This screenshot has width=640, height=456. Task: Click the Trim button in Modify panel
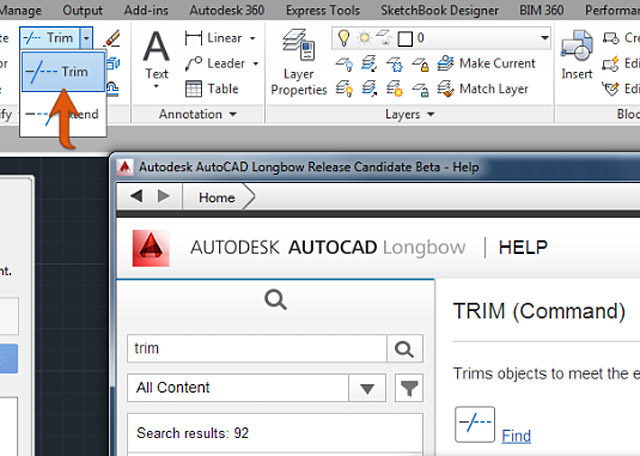[50, 38]
